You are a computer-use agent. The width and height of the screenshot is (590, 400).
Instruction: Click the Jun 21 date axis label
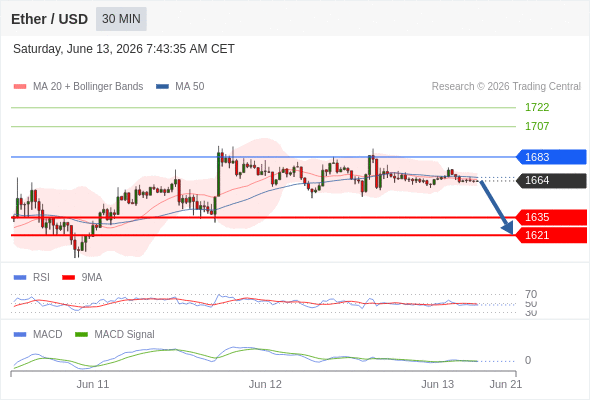pyautogui.click(x=506, y=384)
